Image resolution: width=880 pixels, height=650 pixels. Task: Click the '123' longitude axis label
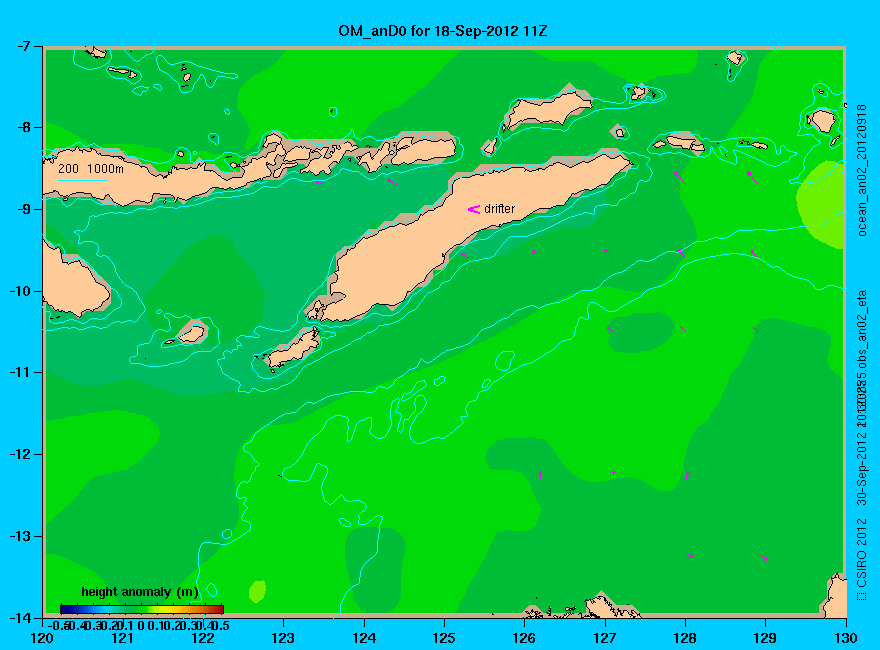tap(283, 638)
